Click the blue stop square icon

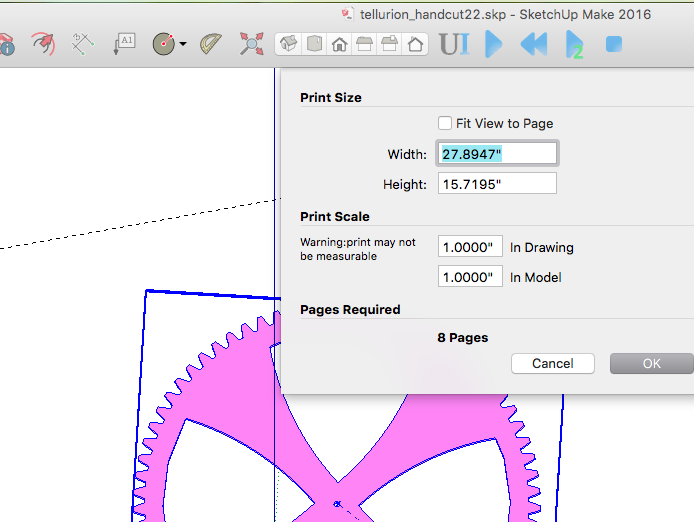[x=614, y=44]
